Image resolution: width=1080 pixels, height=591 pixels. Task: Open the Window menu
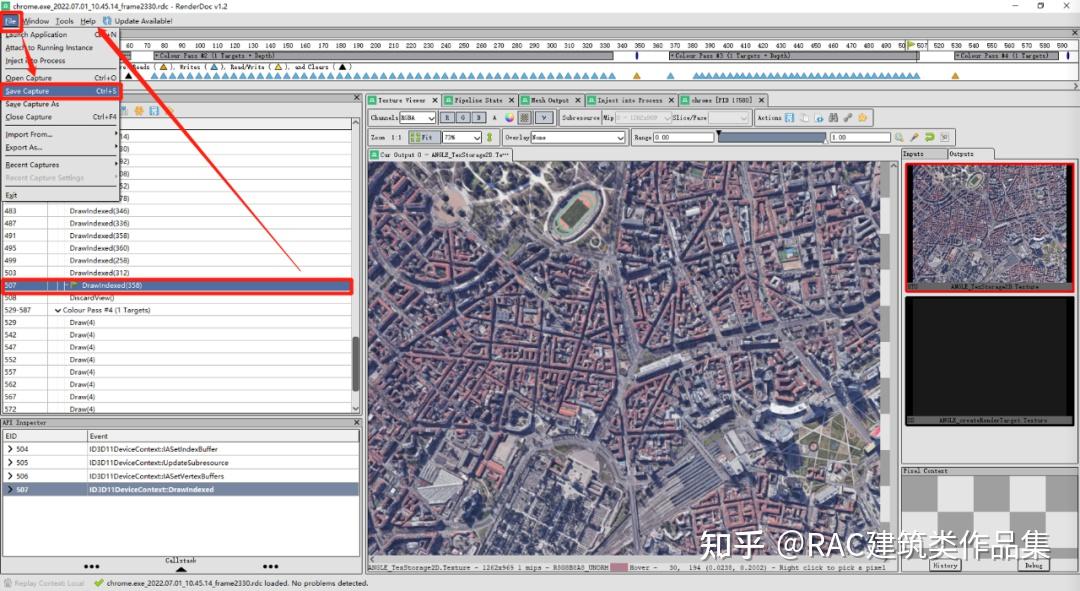[x=36, y=21]
